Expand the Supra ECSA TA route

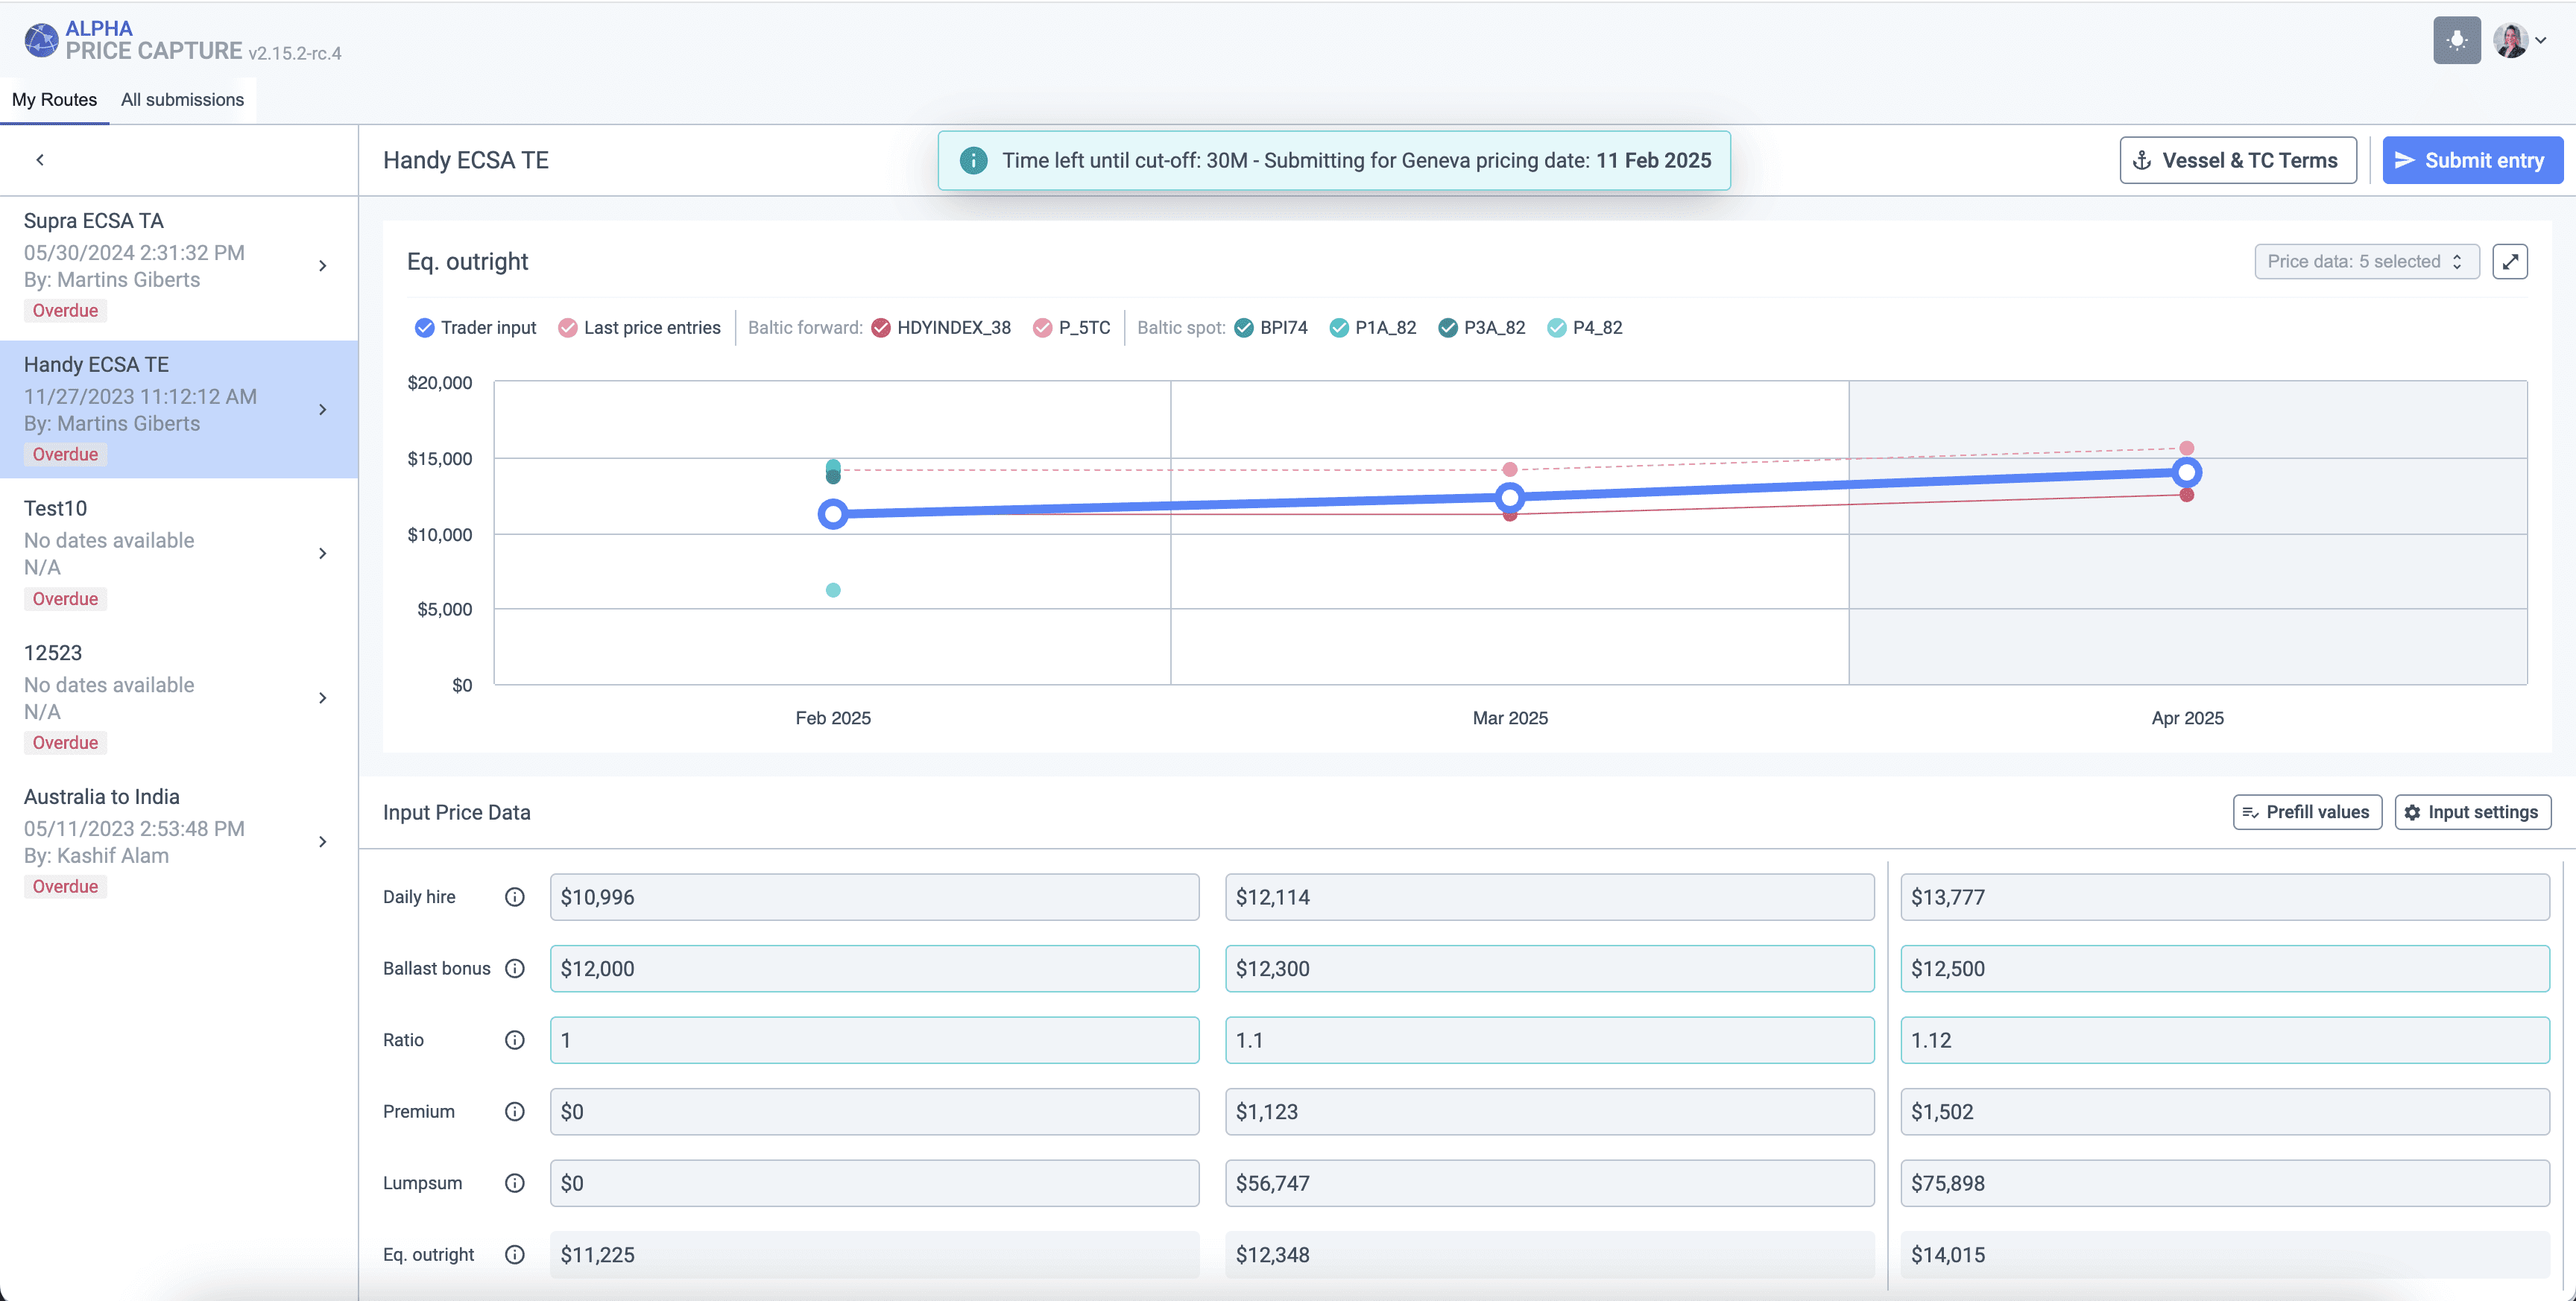(x=322, y=266)
